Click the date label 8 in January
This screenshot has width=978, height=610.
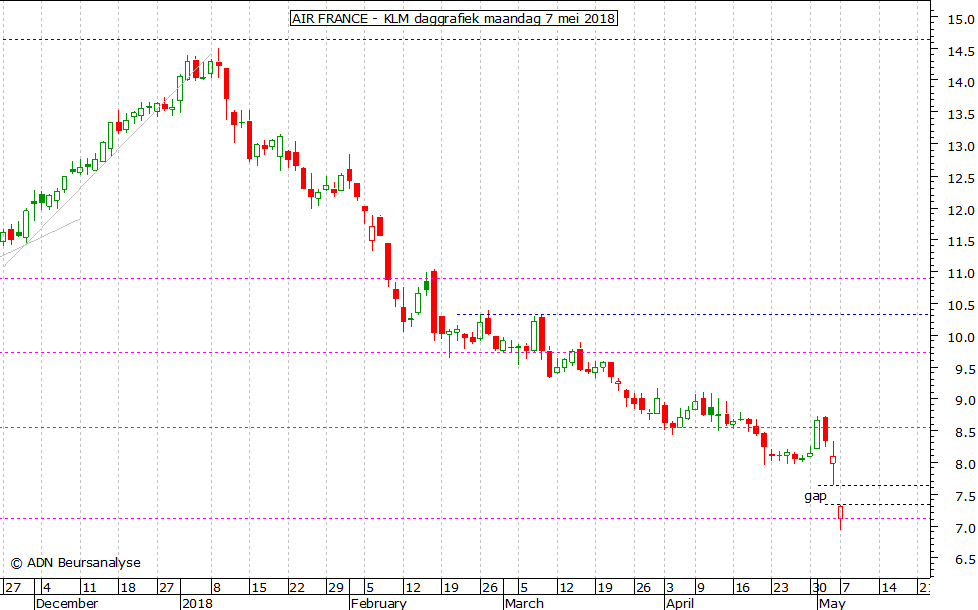pyautogui.click(x=216, y=588)
